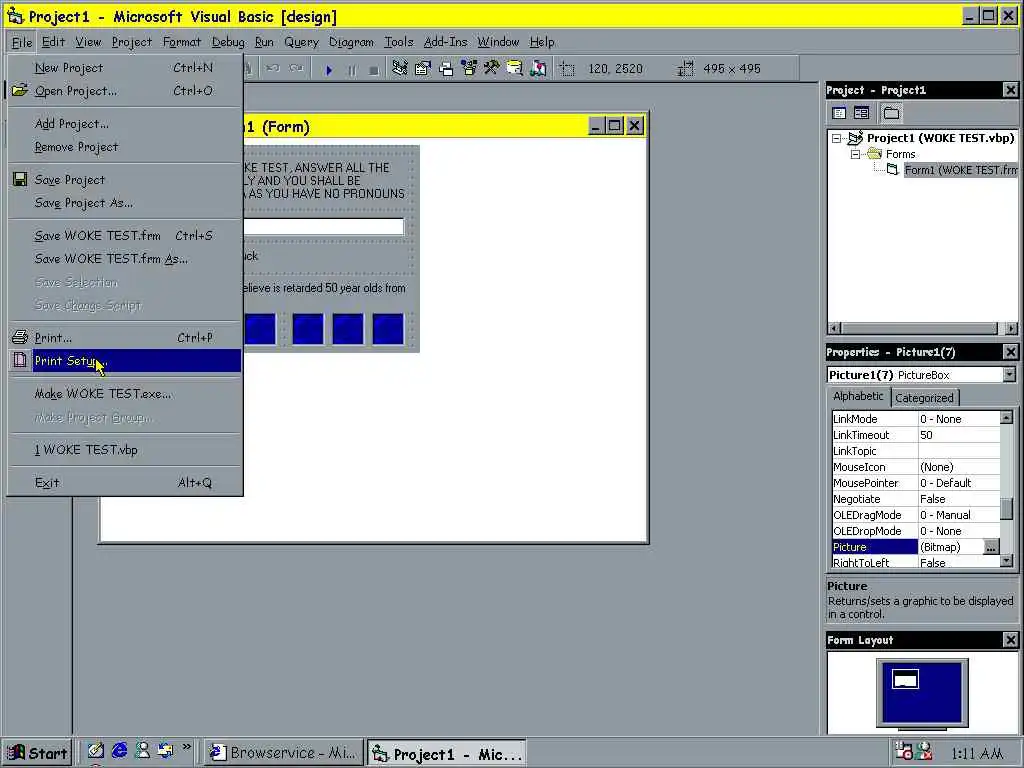Open the Properties Window toolbar icon
This screenshot has width=1024, height=768.
click(423, 69)
